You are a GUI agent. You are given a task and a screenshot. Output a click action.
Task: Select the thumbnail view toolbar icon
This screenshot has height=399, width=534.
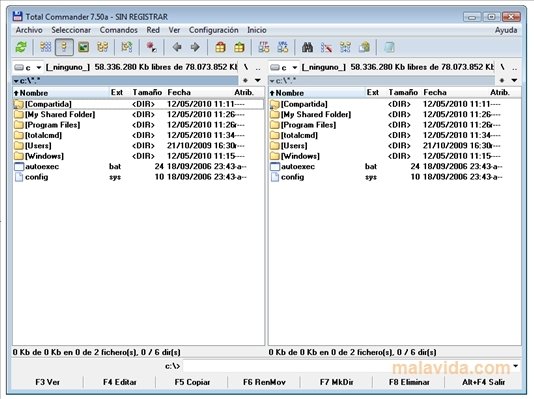[x=83, y=47]
